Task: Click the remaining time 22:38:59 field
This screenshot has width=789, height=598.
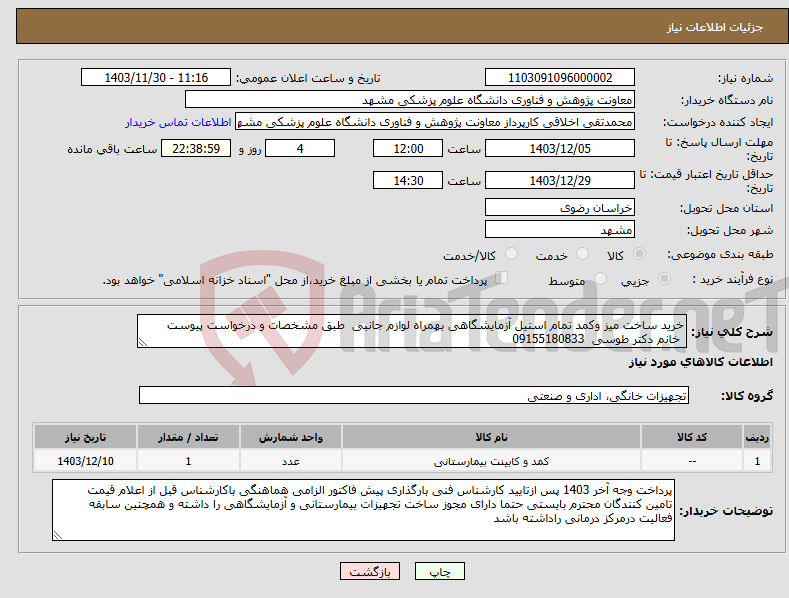Action: click(x=196, y=148)
